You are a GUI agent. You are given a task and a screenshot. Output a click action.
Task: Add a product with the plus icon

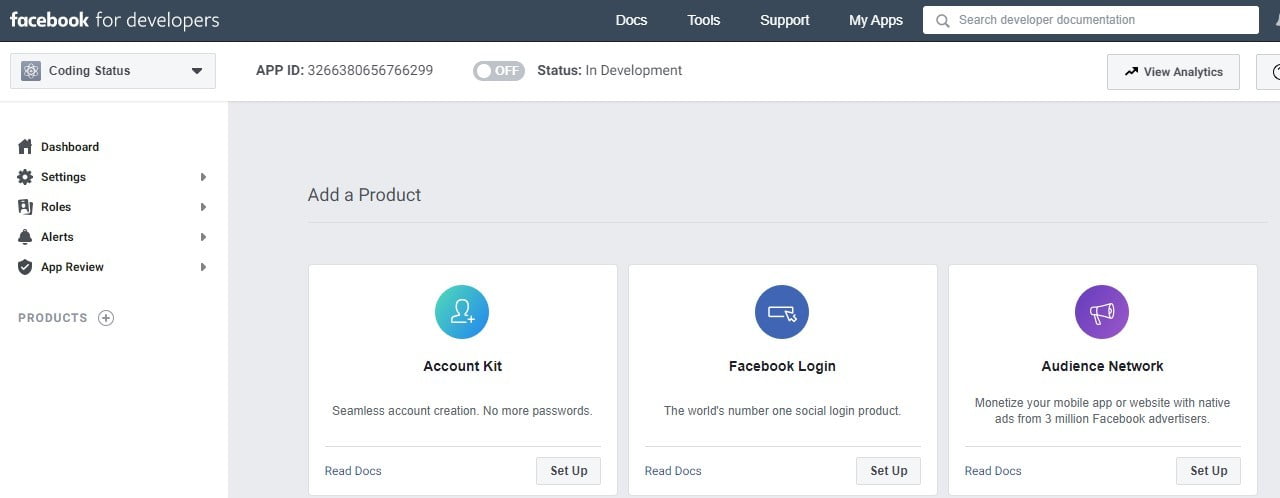coord(106,318)
